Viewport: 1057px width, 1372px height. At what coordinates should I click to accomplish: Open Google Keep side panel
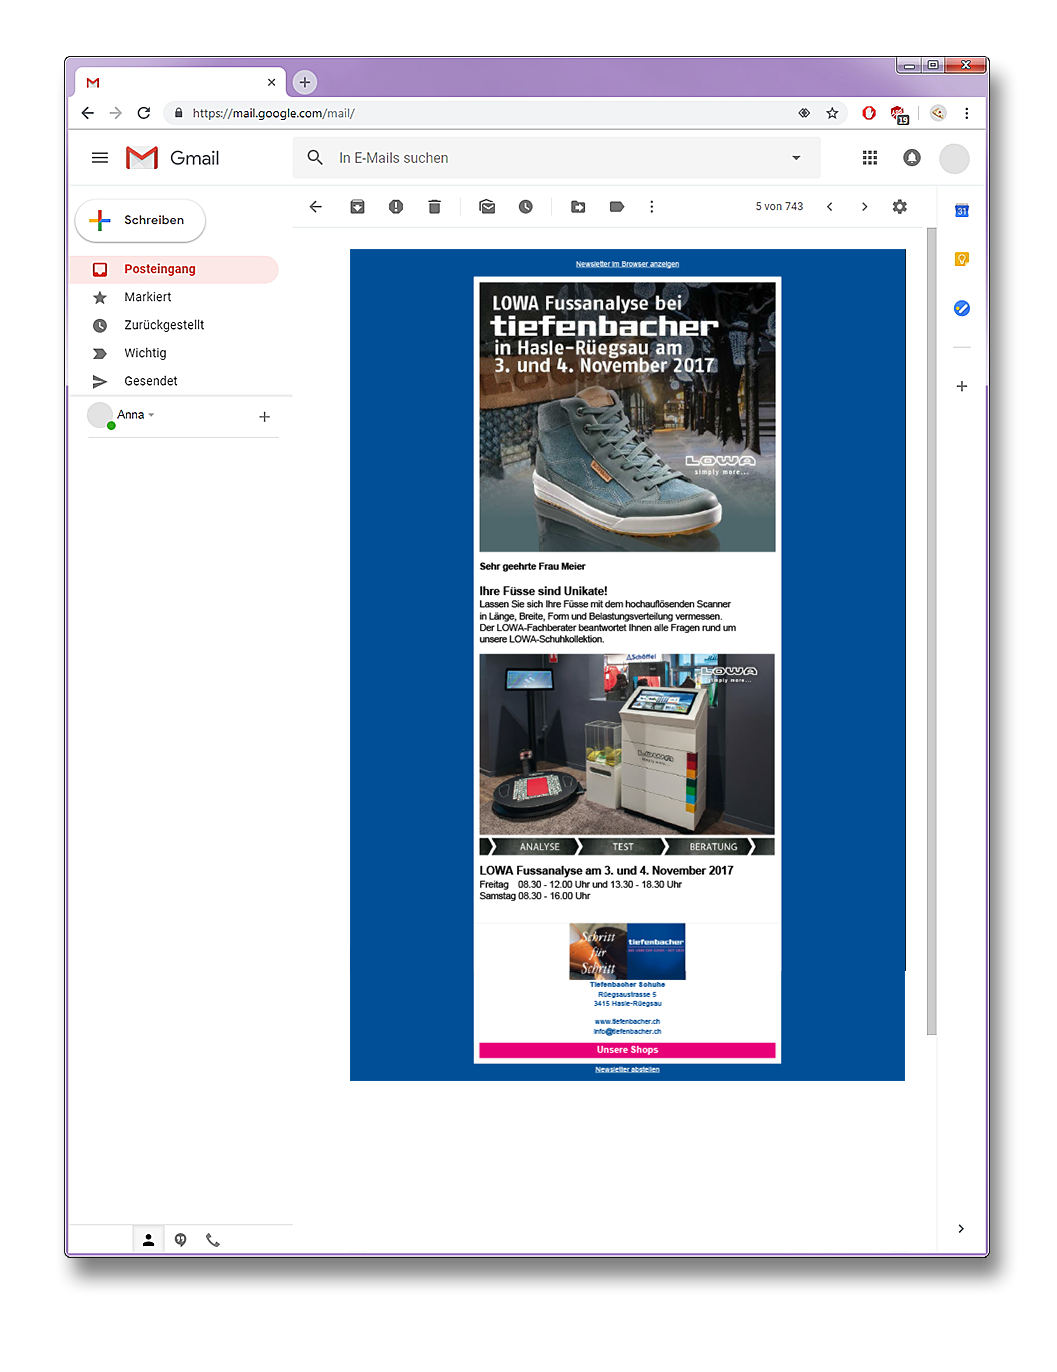point(962,260)
